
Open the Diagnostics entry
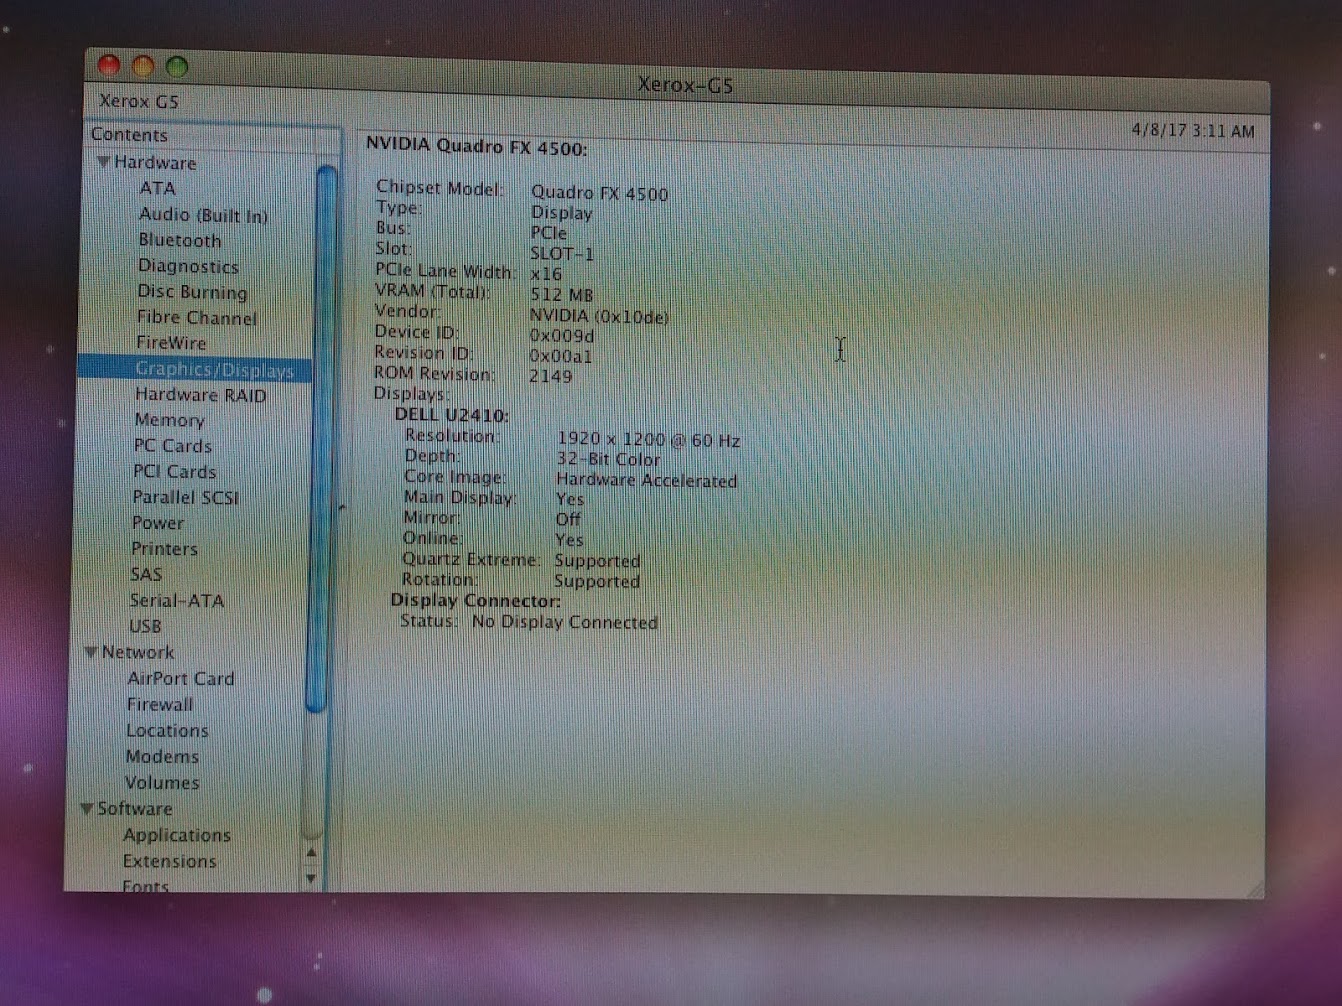188,266
